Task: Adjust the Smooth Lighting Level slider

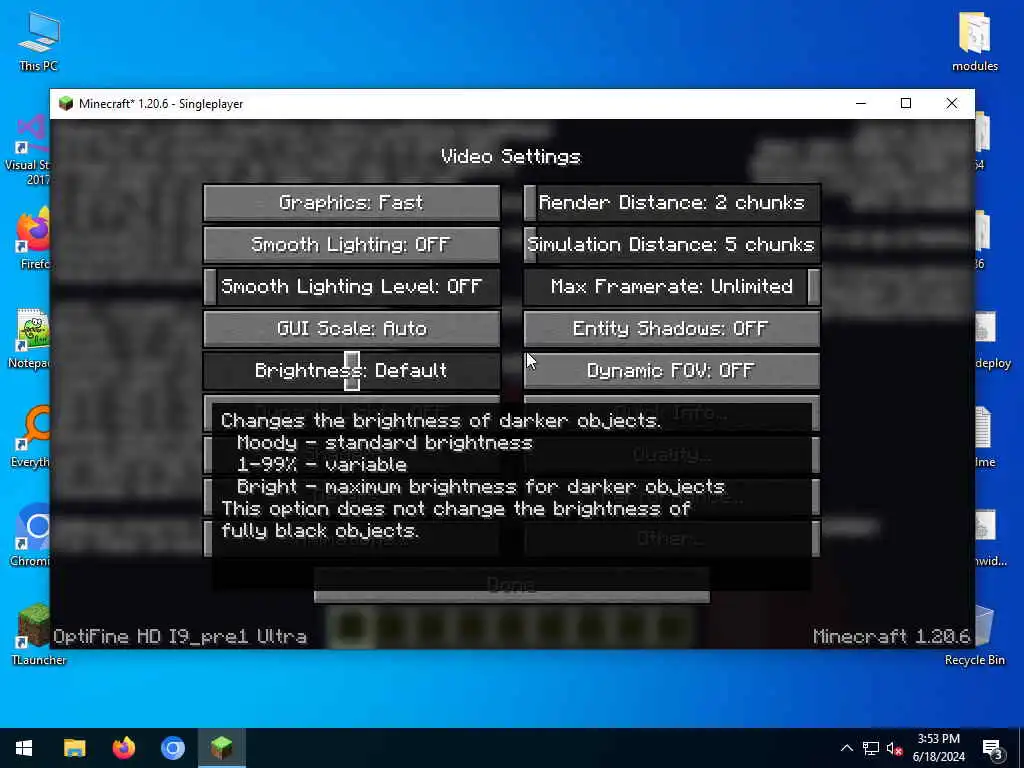Action: pyautogui.click(x=351, y=286)
